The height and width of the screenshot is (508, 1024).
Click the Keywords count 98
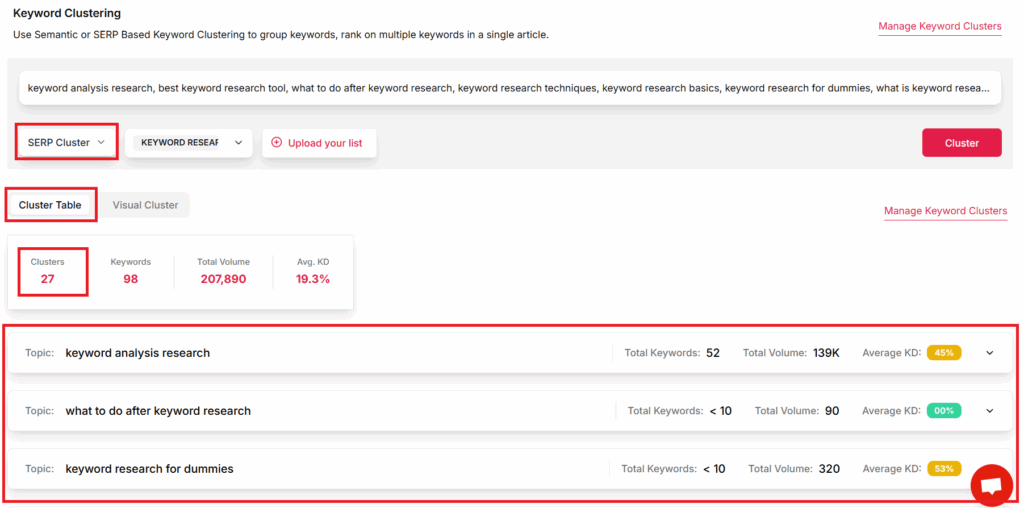tap(131, 279)
